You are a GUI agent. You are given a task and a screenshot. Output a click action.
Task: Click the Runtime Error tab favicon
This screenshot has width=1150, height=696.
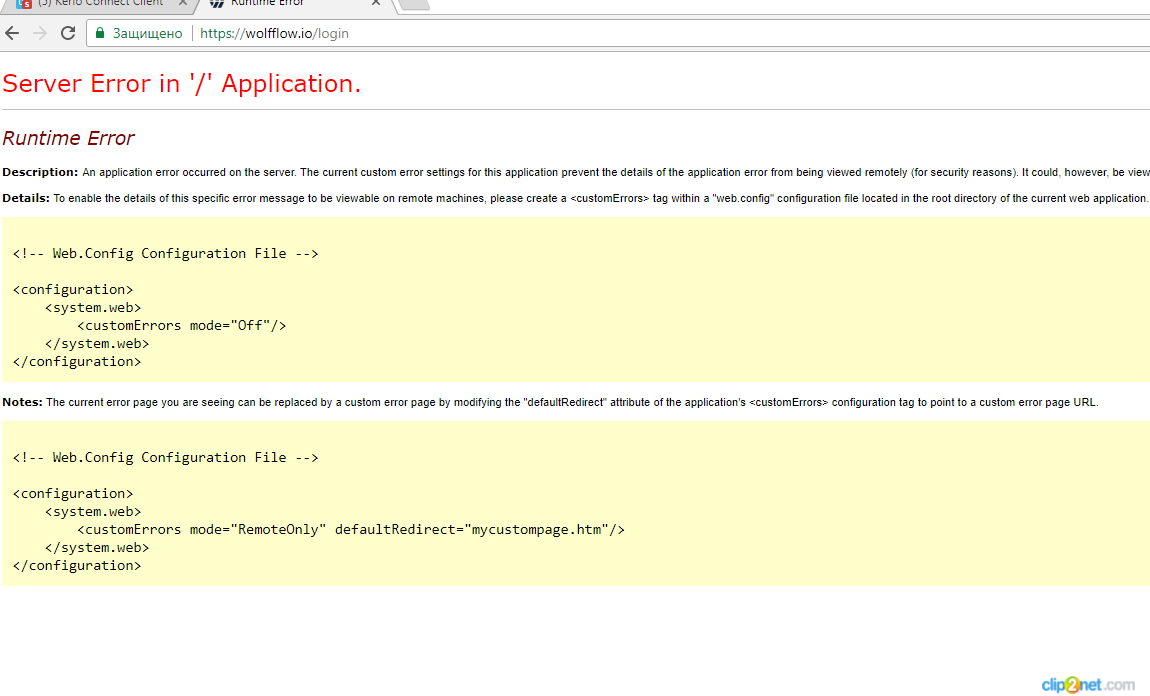pyautogui.click(x=217, y=4)
